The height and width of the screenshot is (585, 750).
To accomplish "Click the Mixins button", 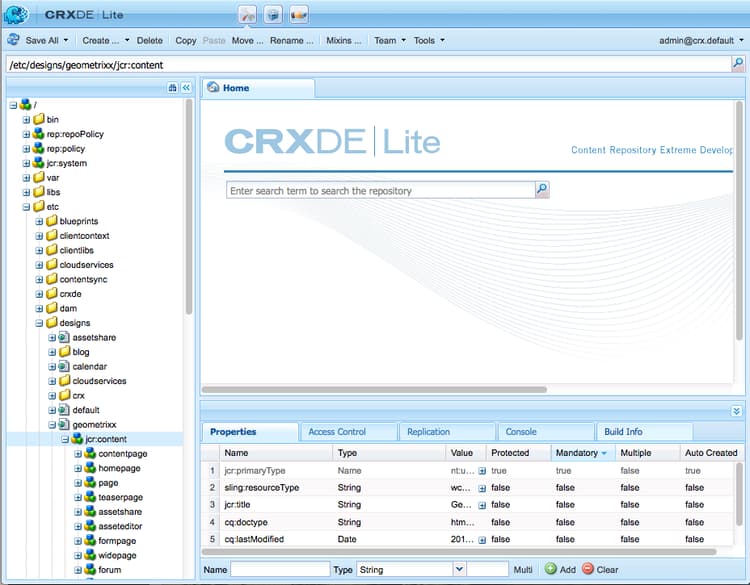I will point(343,41).
